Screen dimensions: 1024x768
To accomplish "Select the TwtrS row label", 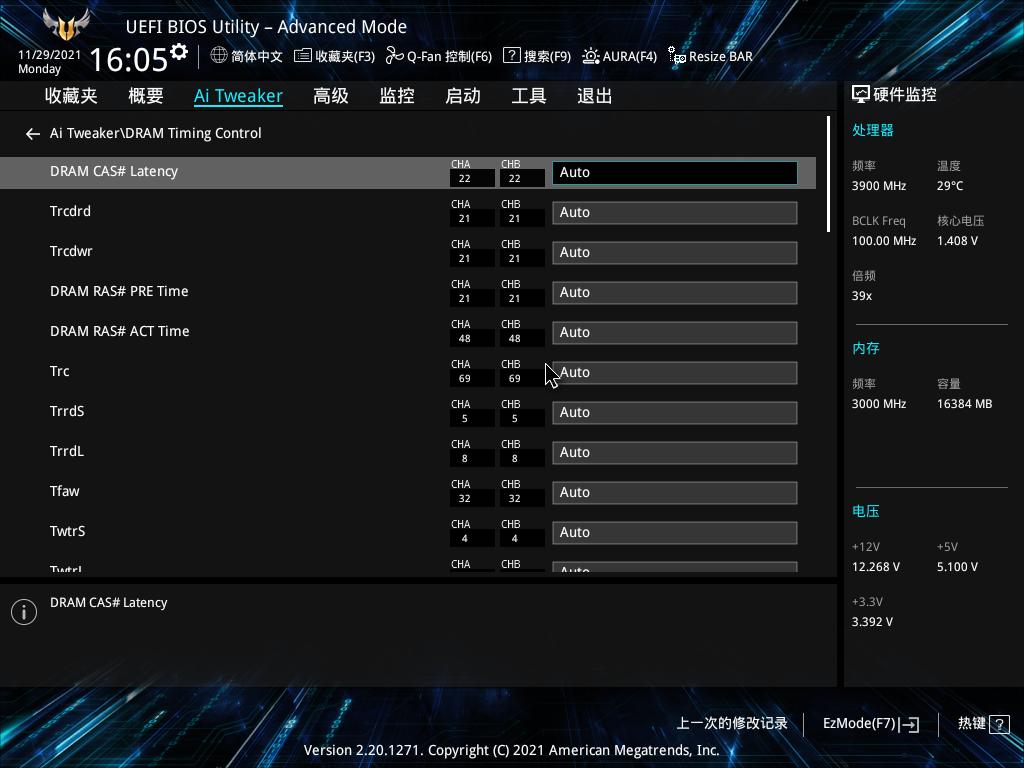I will click(x=68, y=531).
